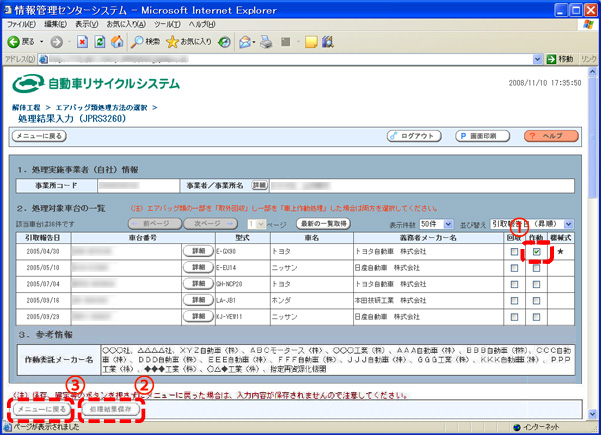The height and width of the screenshot is (435, 601).
Task: Open Favorites (お気に入り) star button
Action: [189, 42]
